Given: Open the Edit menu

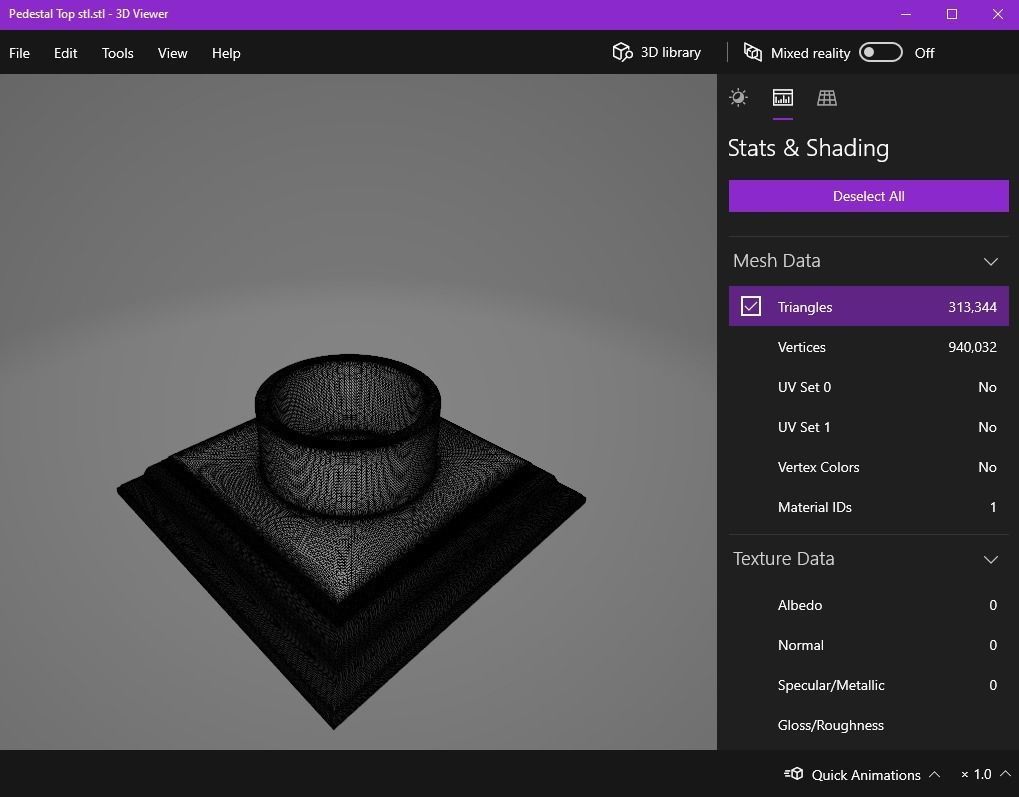Looking at the screenshot, I should 65,53.
